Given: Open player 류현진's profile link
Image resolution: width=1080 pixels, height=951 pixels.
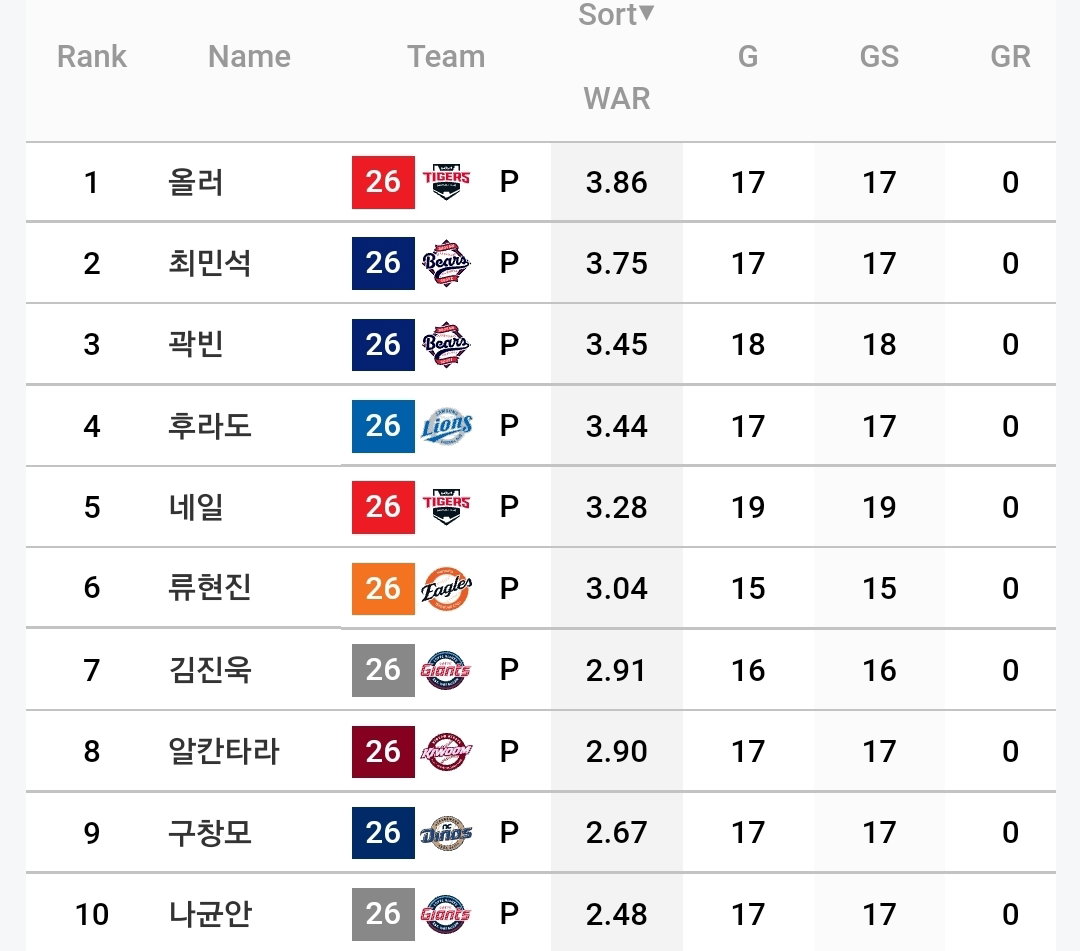Looking at the screenshot, I should point(210,587).
